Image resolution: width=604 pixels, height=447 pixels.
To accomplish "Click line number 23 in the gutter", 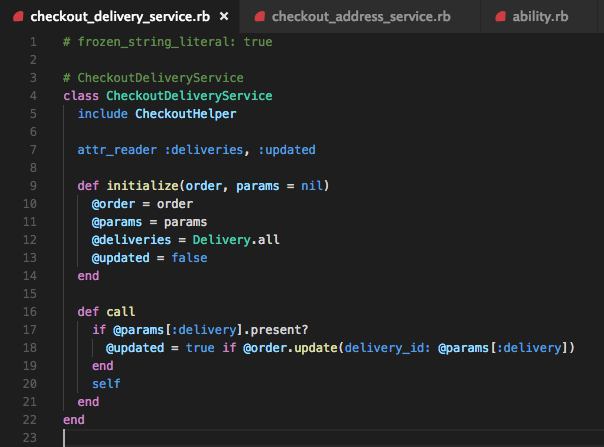I will point(30,438).
